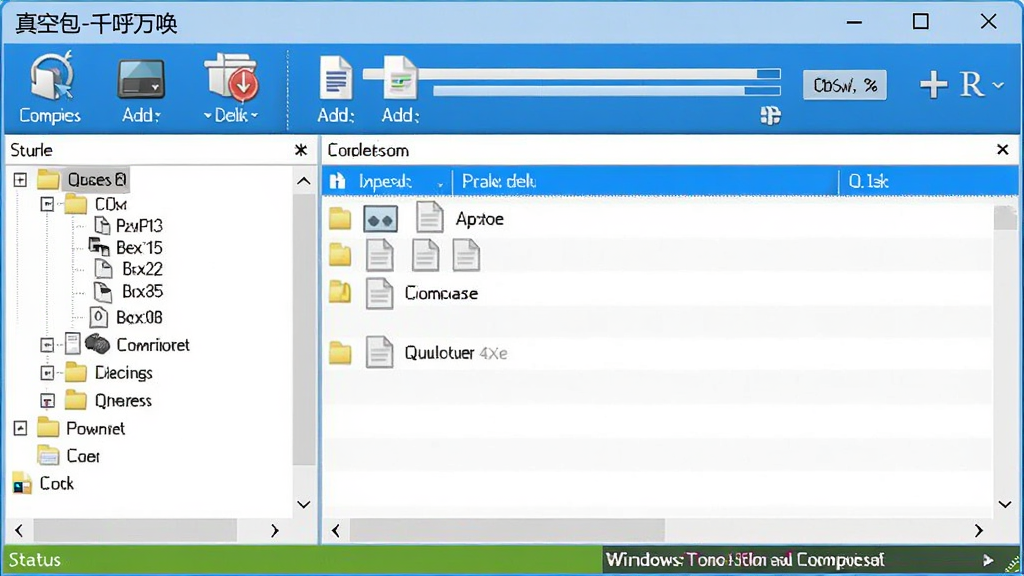Viewport: 1024px width, 576px height.
Task: Click the asterisk icon in the Sturle header
Action: [x=300, y=150]
